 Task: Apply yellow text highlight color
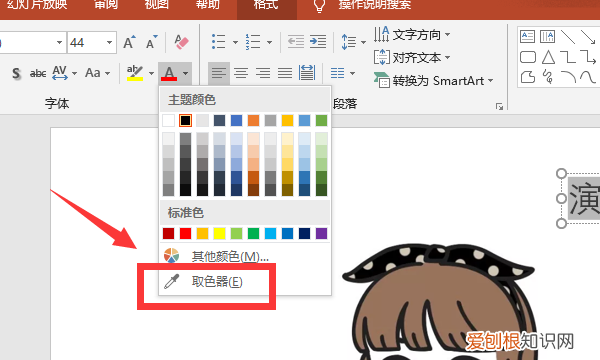(135, 73)
